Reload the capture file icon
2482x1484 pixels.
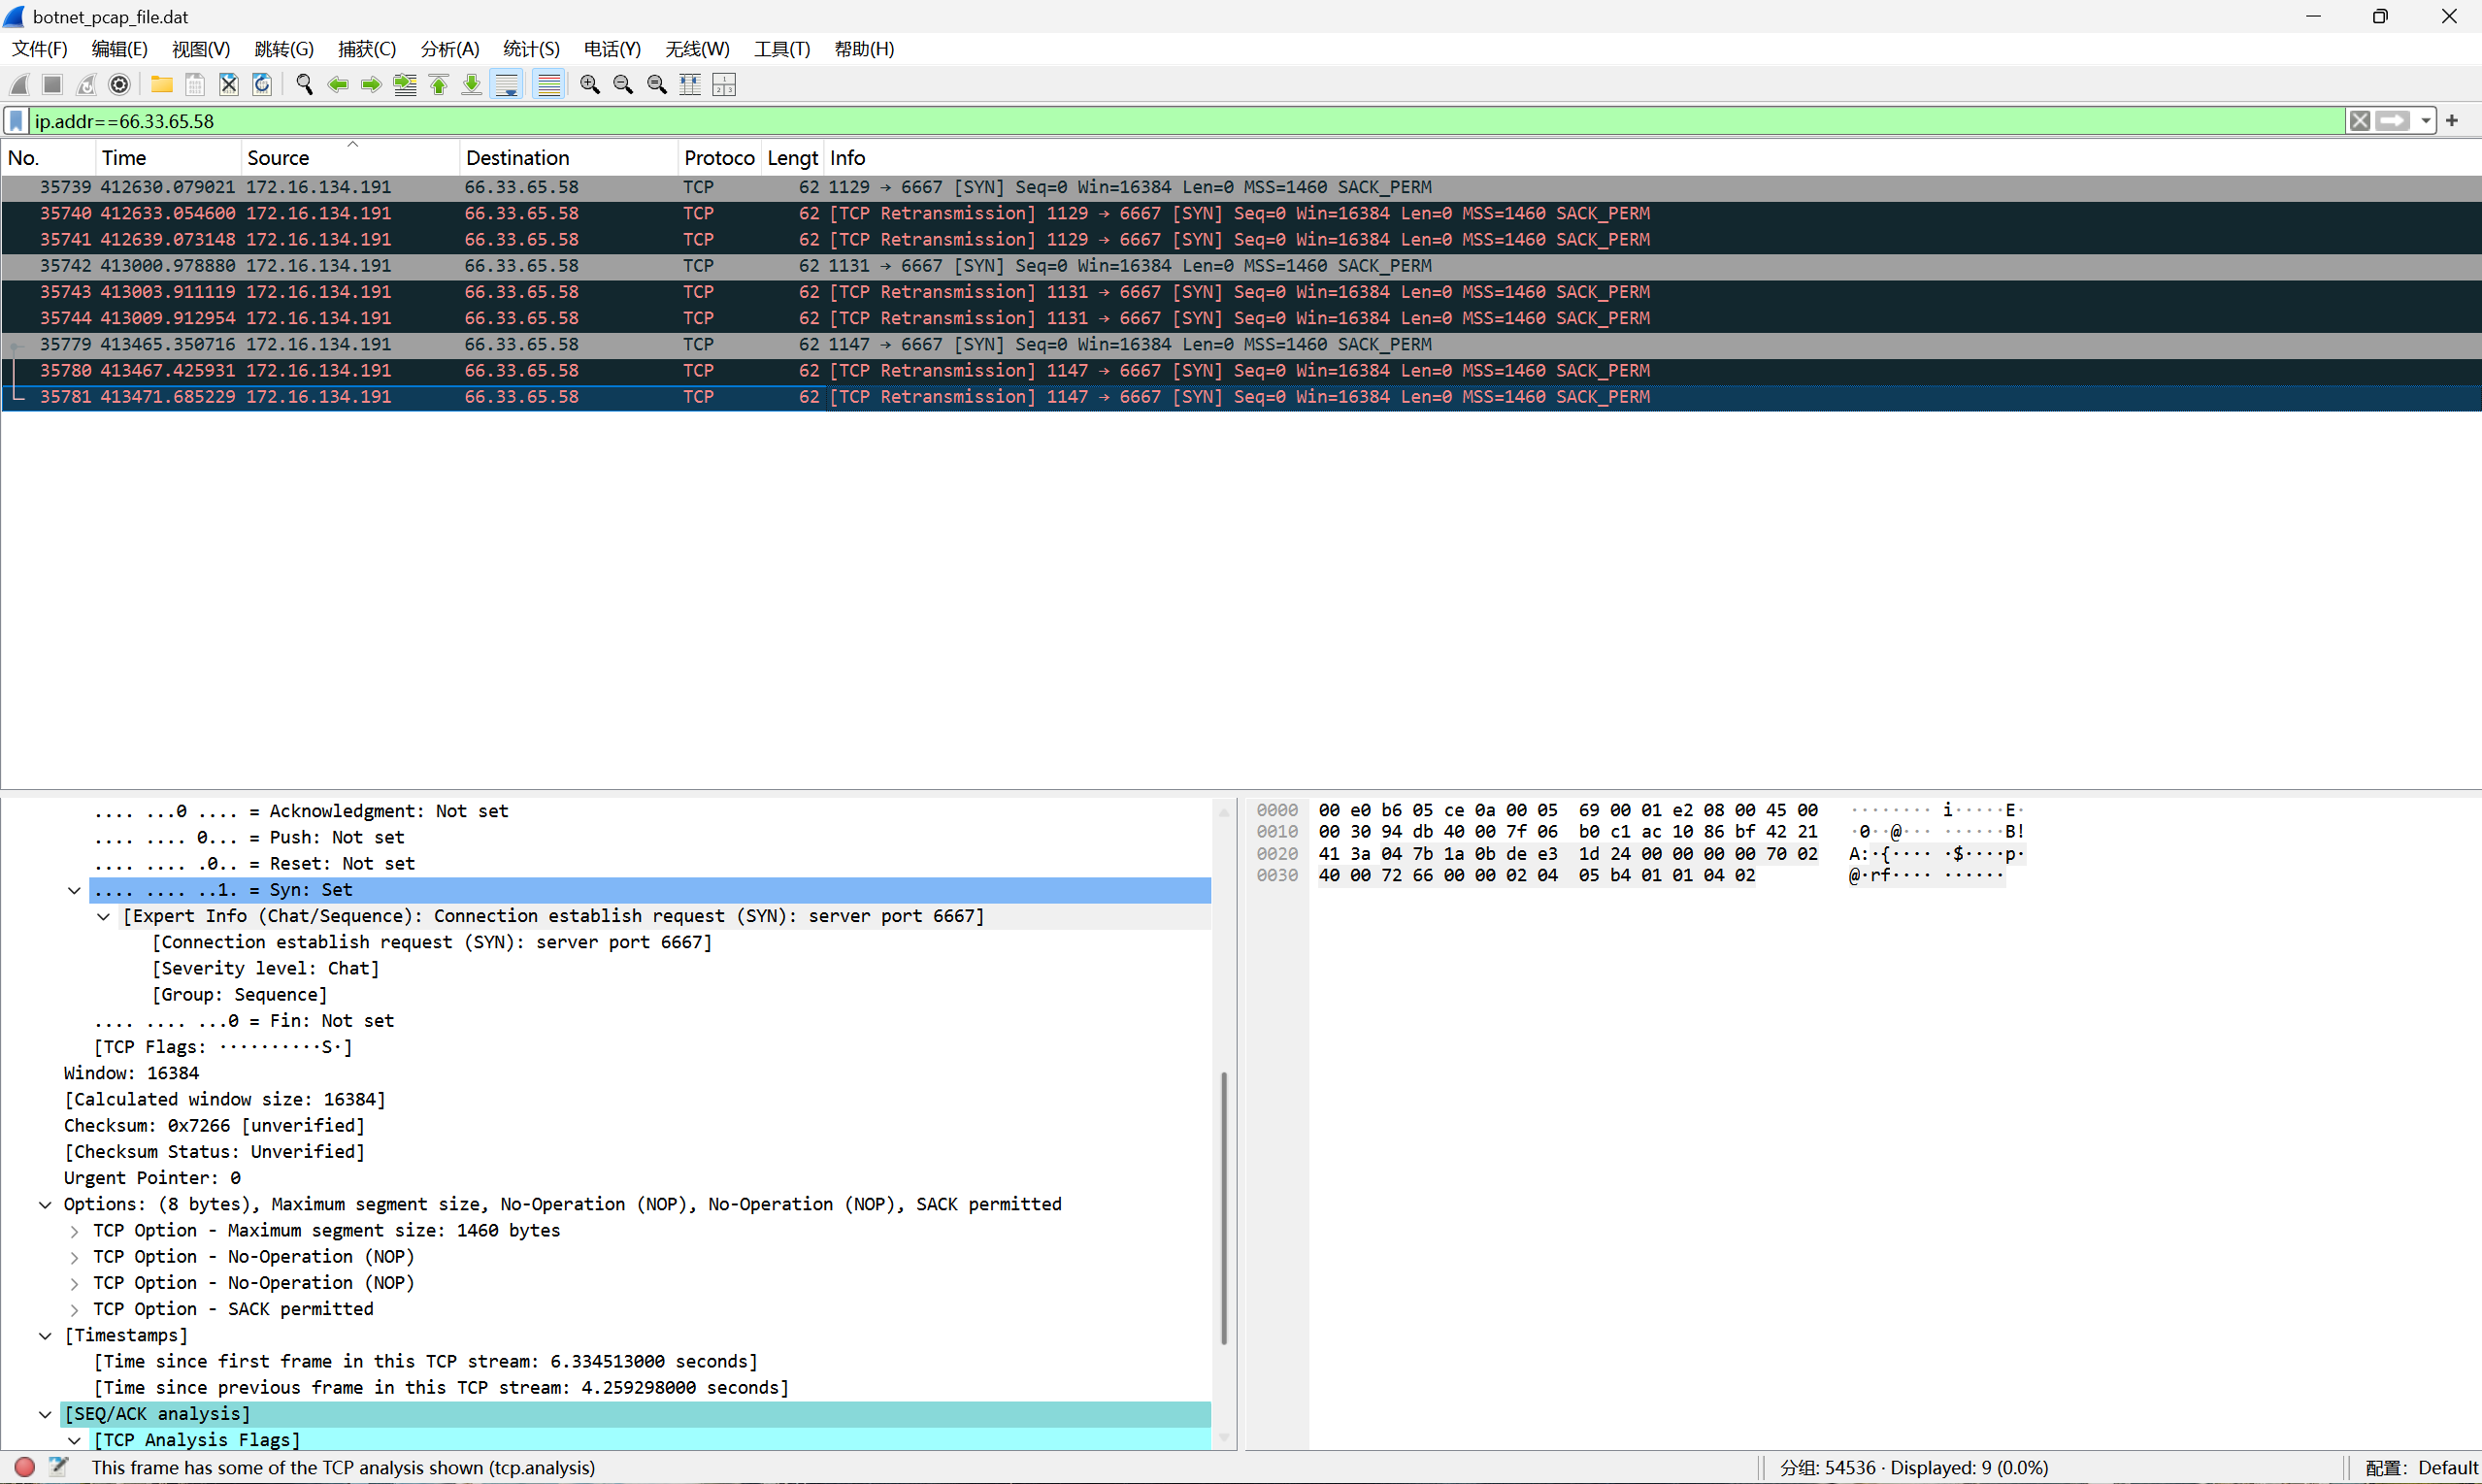pos(262,85)
